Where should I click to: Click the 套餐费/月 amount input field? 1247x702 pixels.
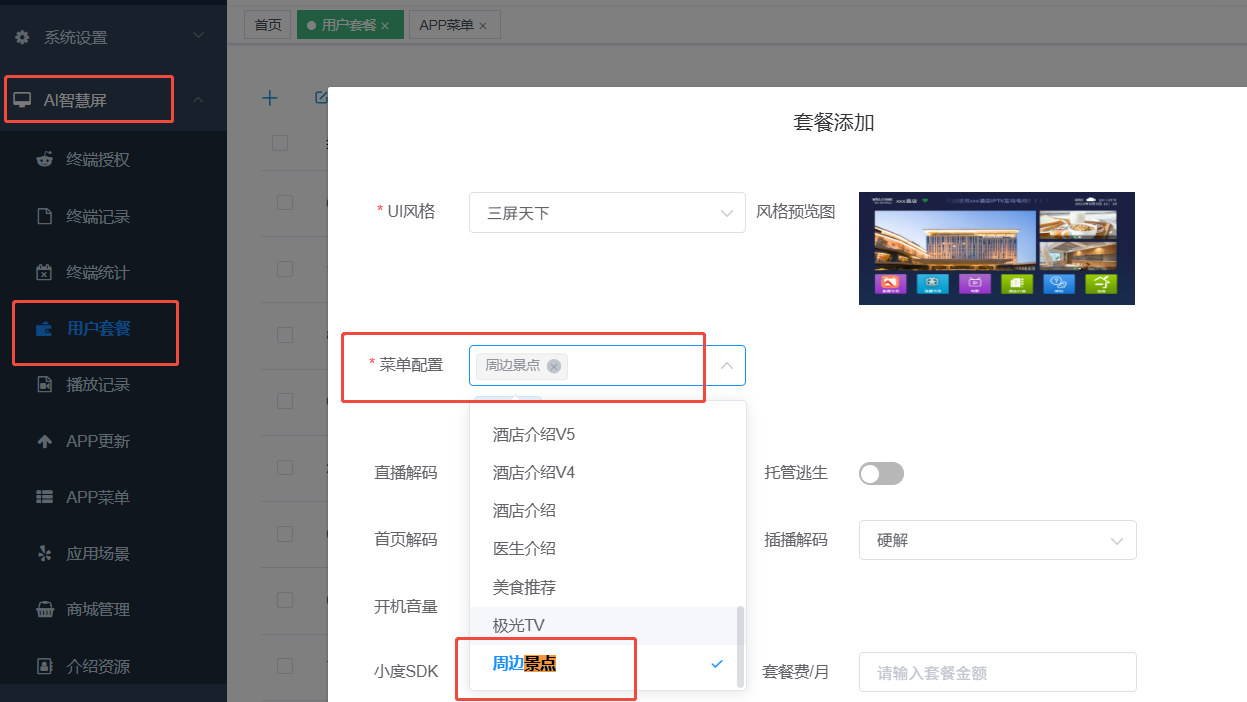(x=996, y=672)
